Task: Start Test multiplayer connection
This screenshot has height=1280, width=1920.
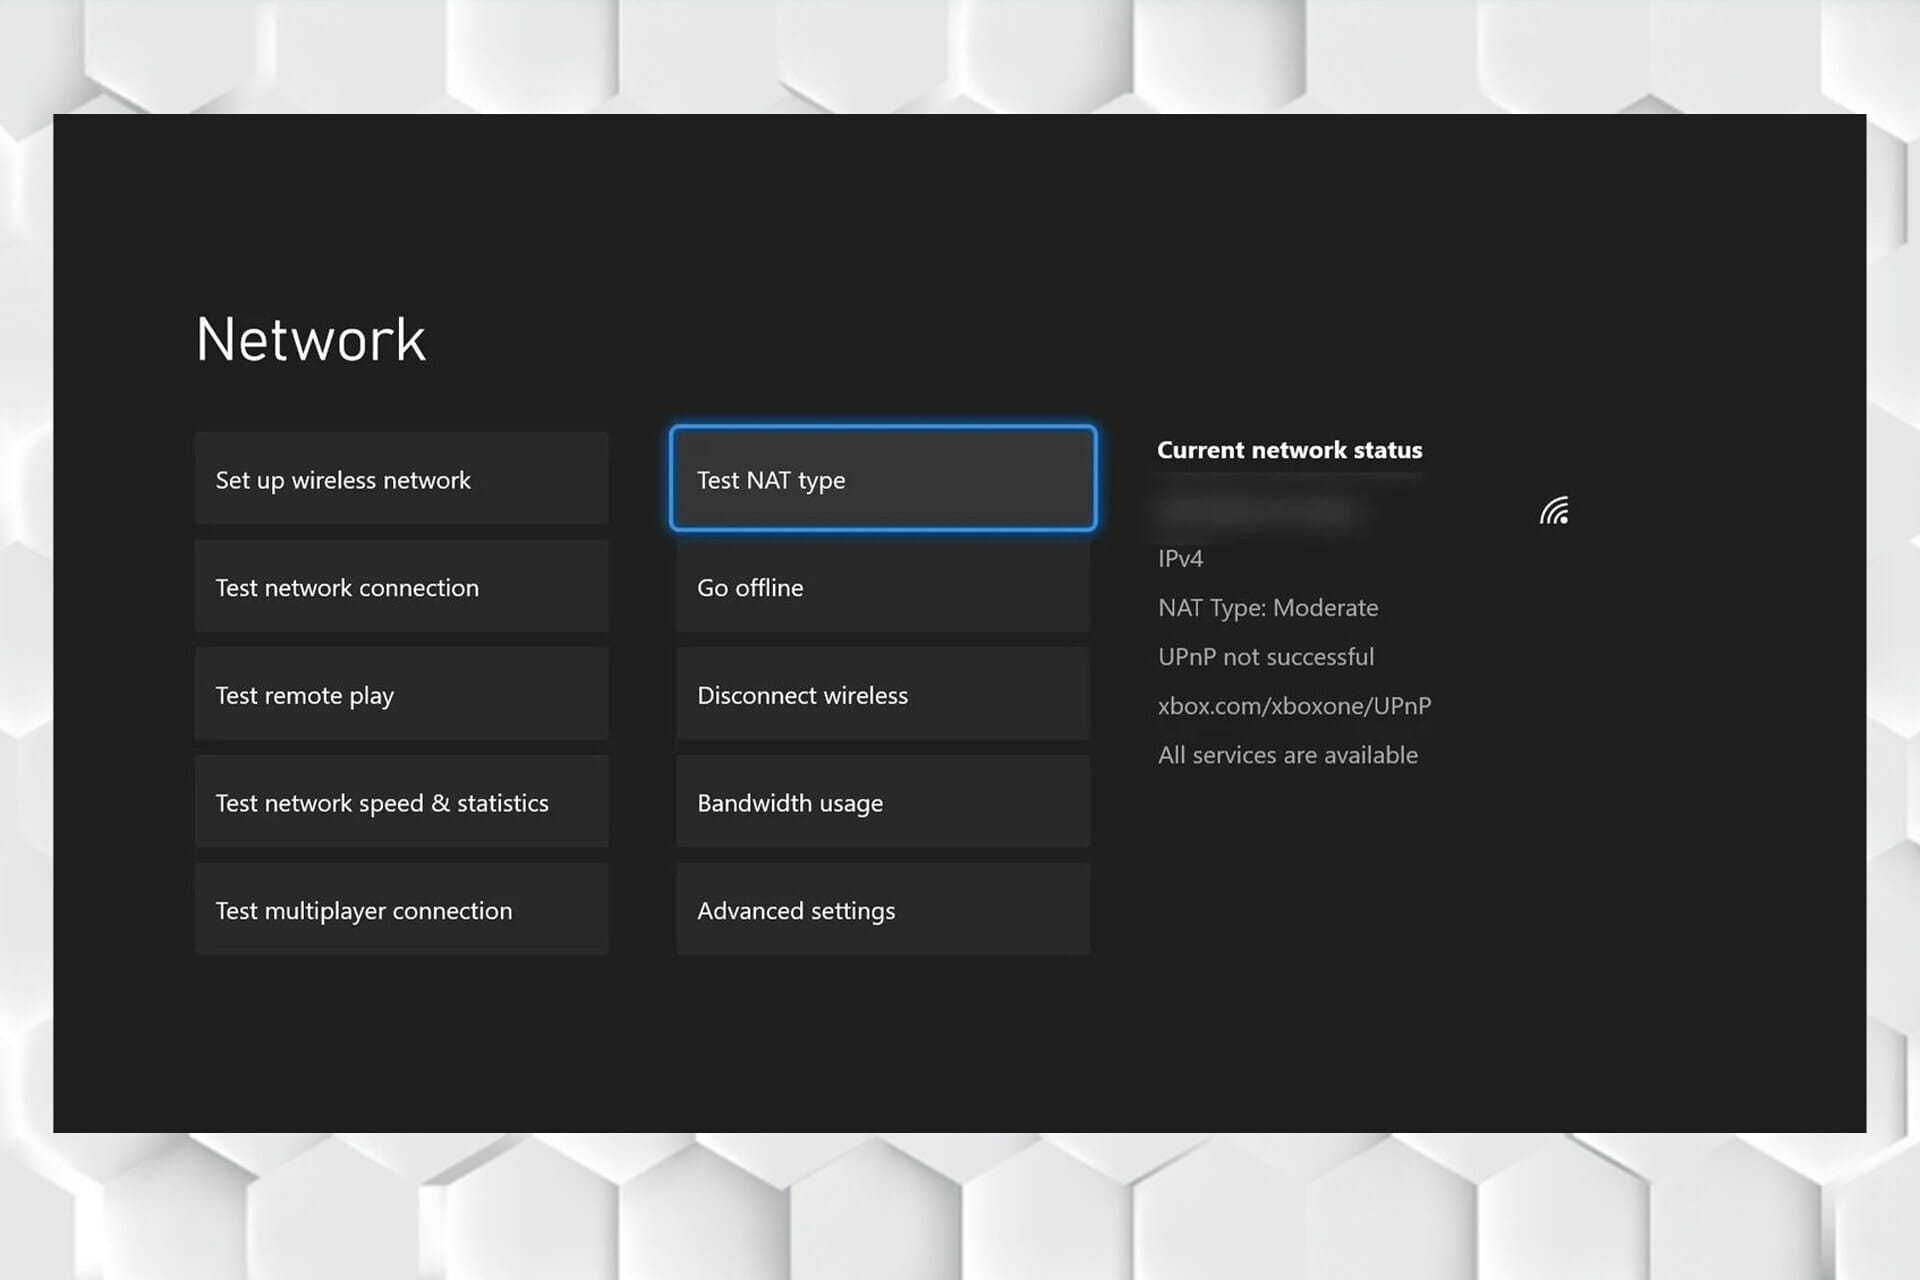Action: click(x=401, y=909)
